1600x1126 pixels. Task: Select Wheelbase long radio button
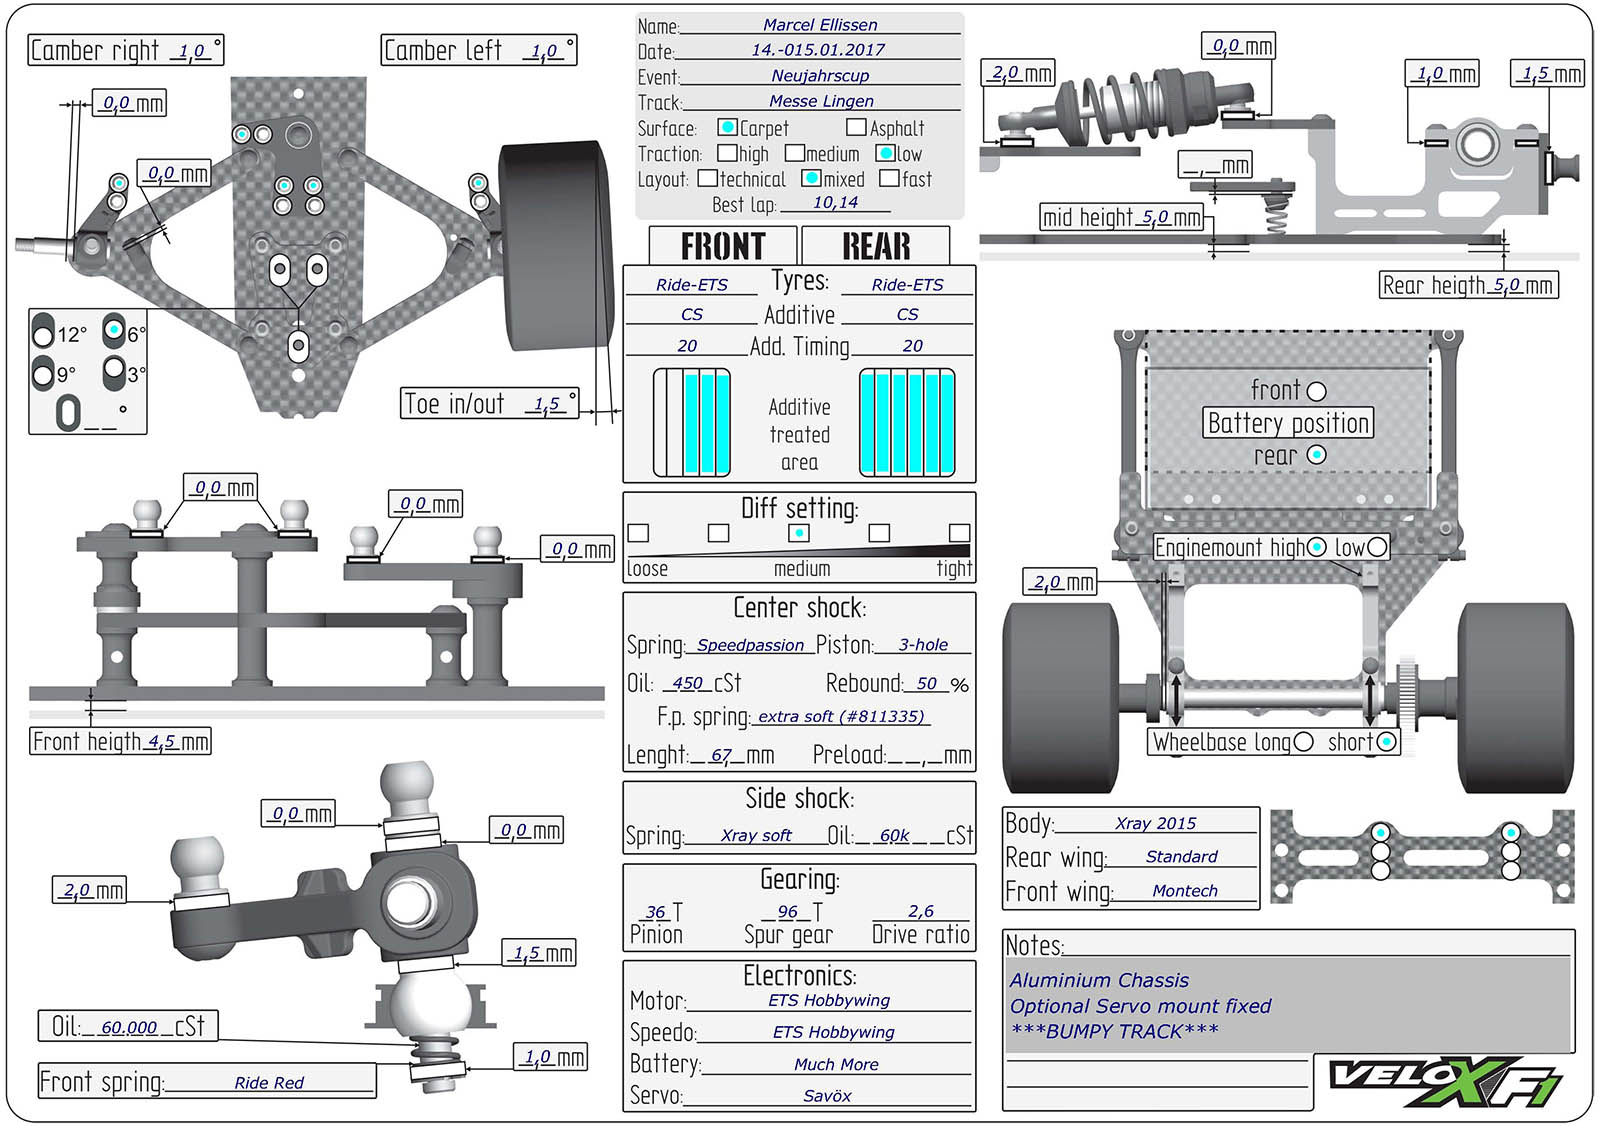pos(1303,742)
